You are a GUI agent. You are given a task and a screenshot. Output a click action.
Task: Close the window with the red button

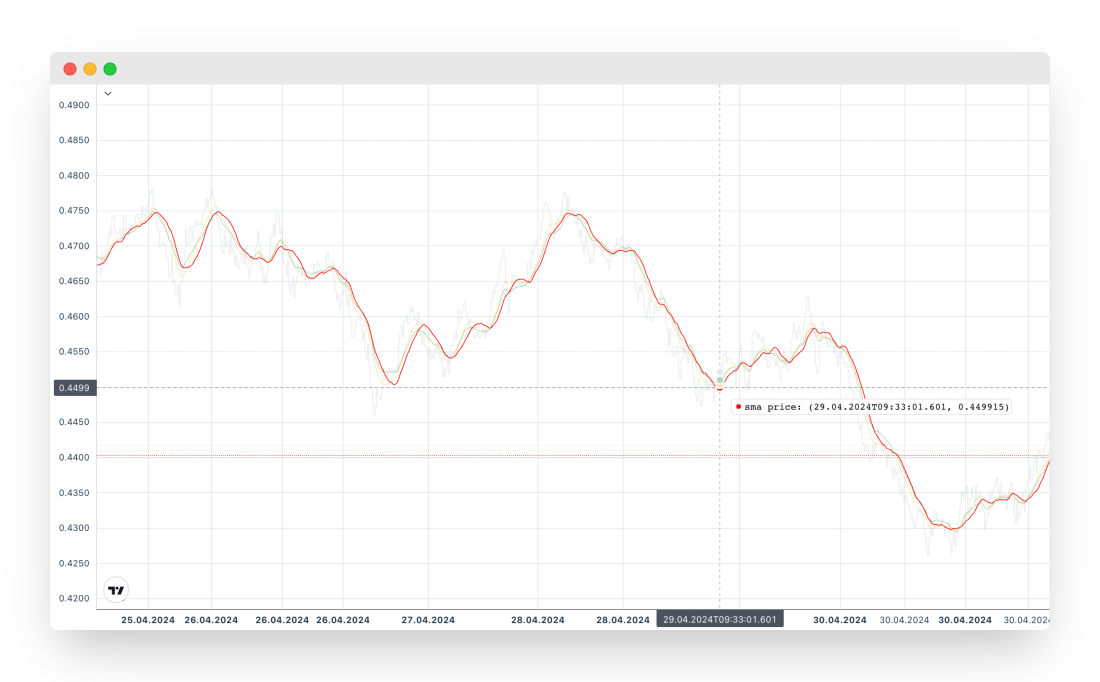pos(70,69)
